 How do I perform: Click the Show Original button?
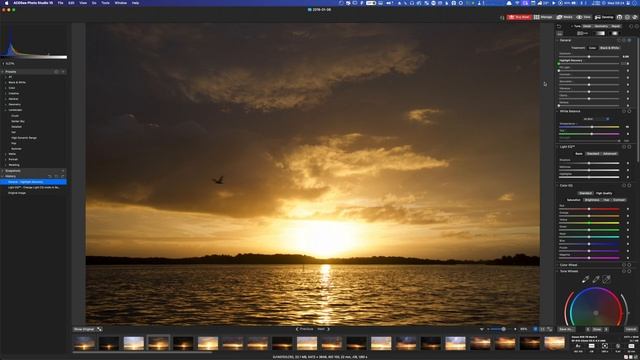[84, 329]
